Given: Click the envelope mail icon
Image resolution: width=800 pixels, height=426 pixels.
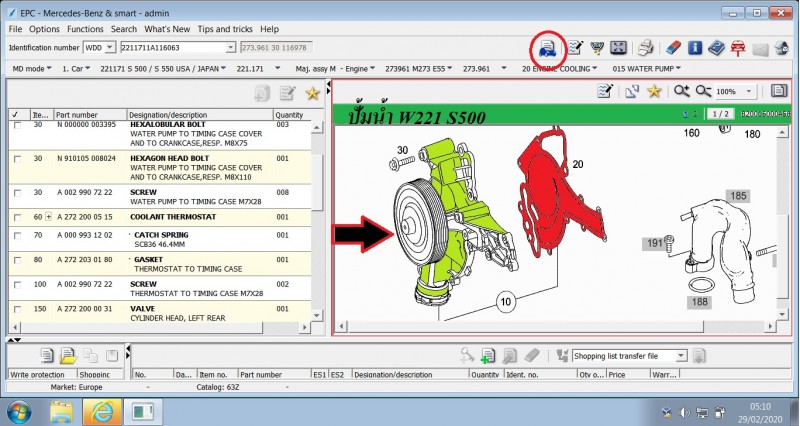Looking at the screenshot, I should click(x=760, y=49).
